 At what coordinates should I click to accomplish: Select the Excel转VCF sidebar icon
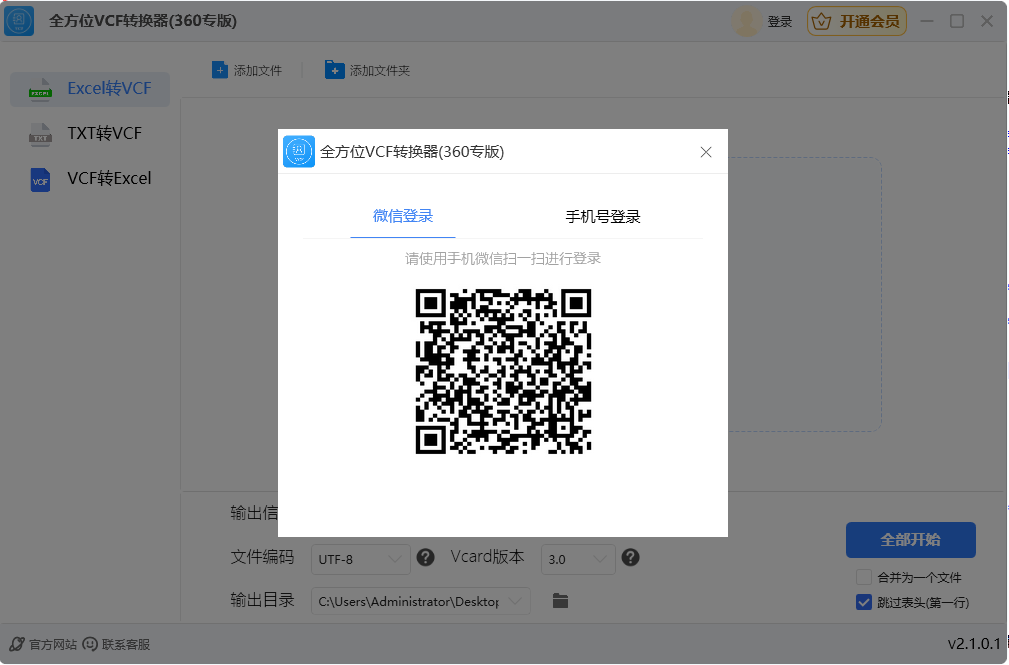41,89
